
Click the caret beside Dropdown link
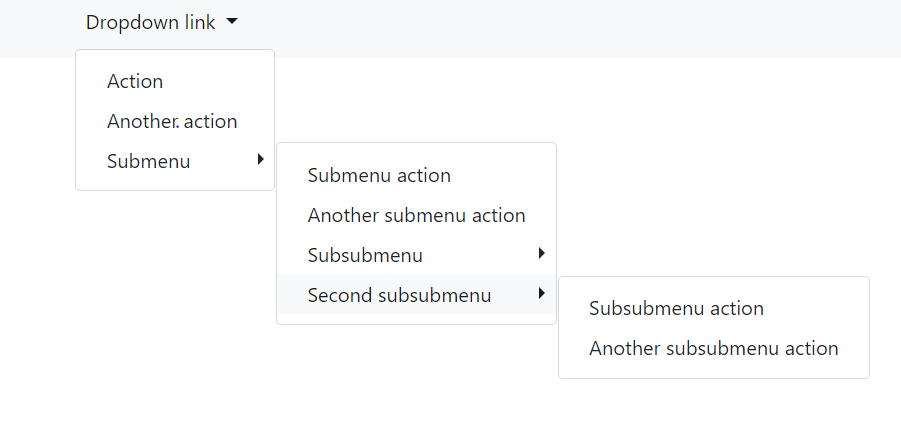click(232, 21)
